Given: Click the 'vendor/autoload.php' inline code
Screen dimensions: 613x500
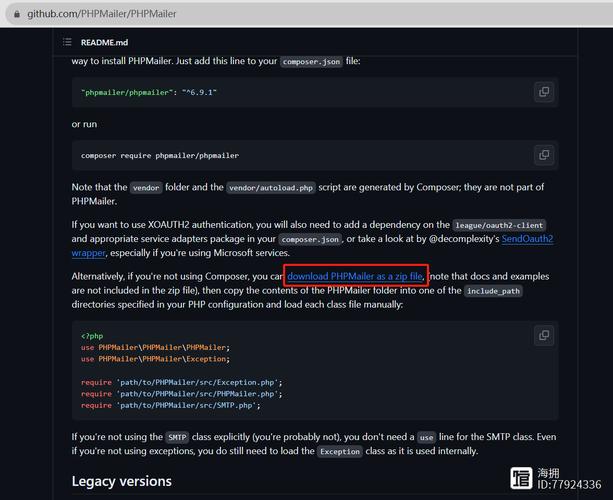Looking at the screenshot, I should pos(271,188).
